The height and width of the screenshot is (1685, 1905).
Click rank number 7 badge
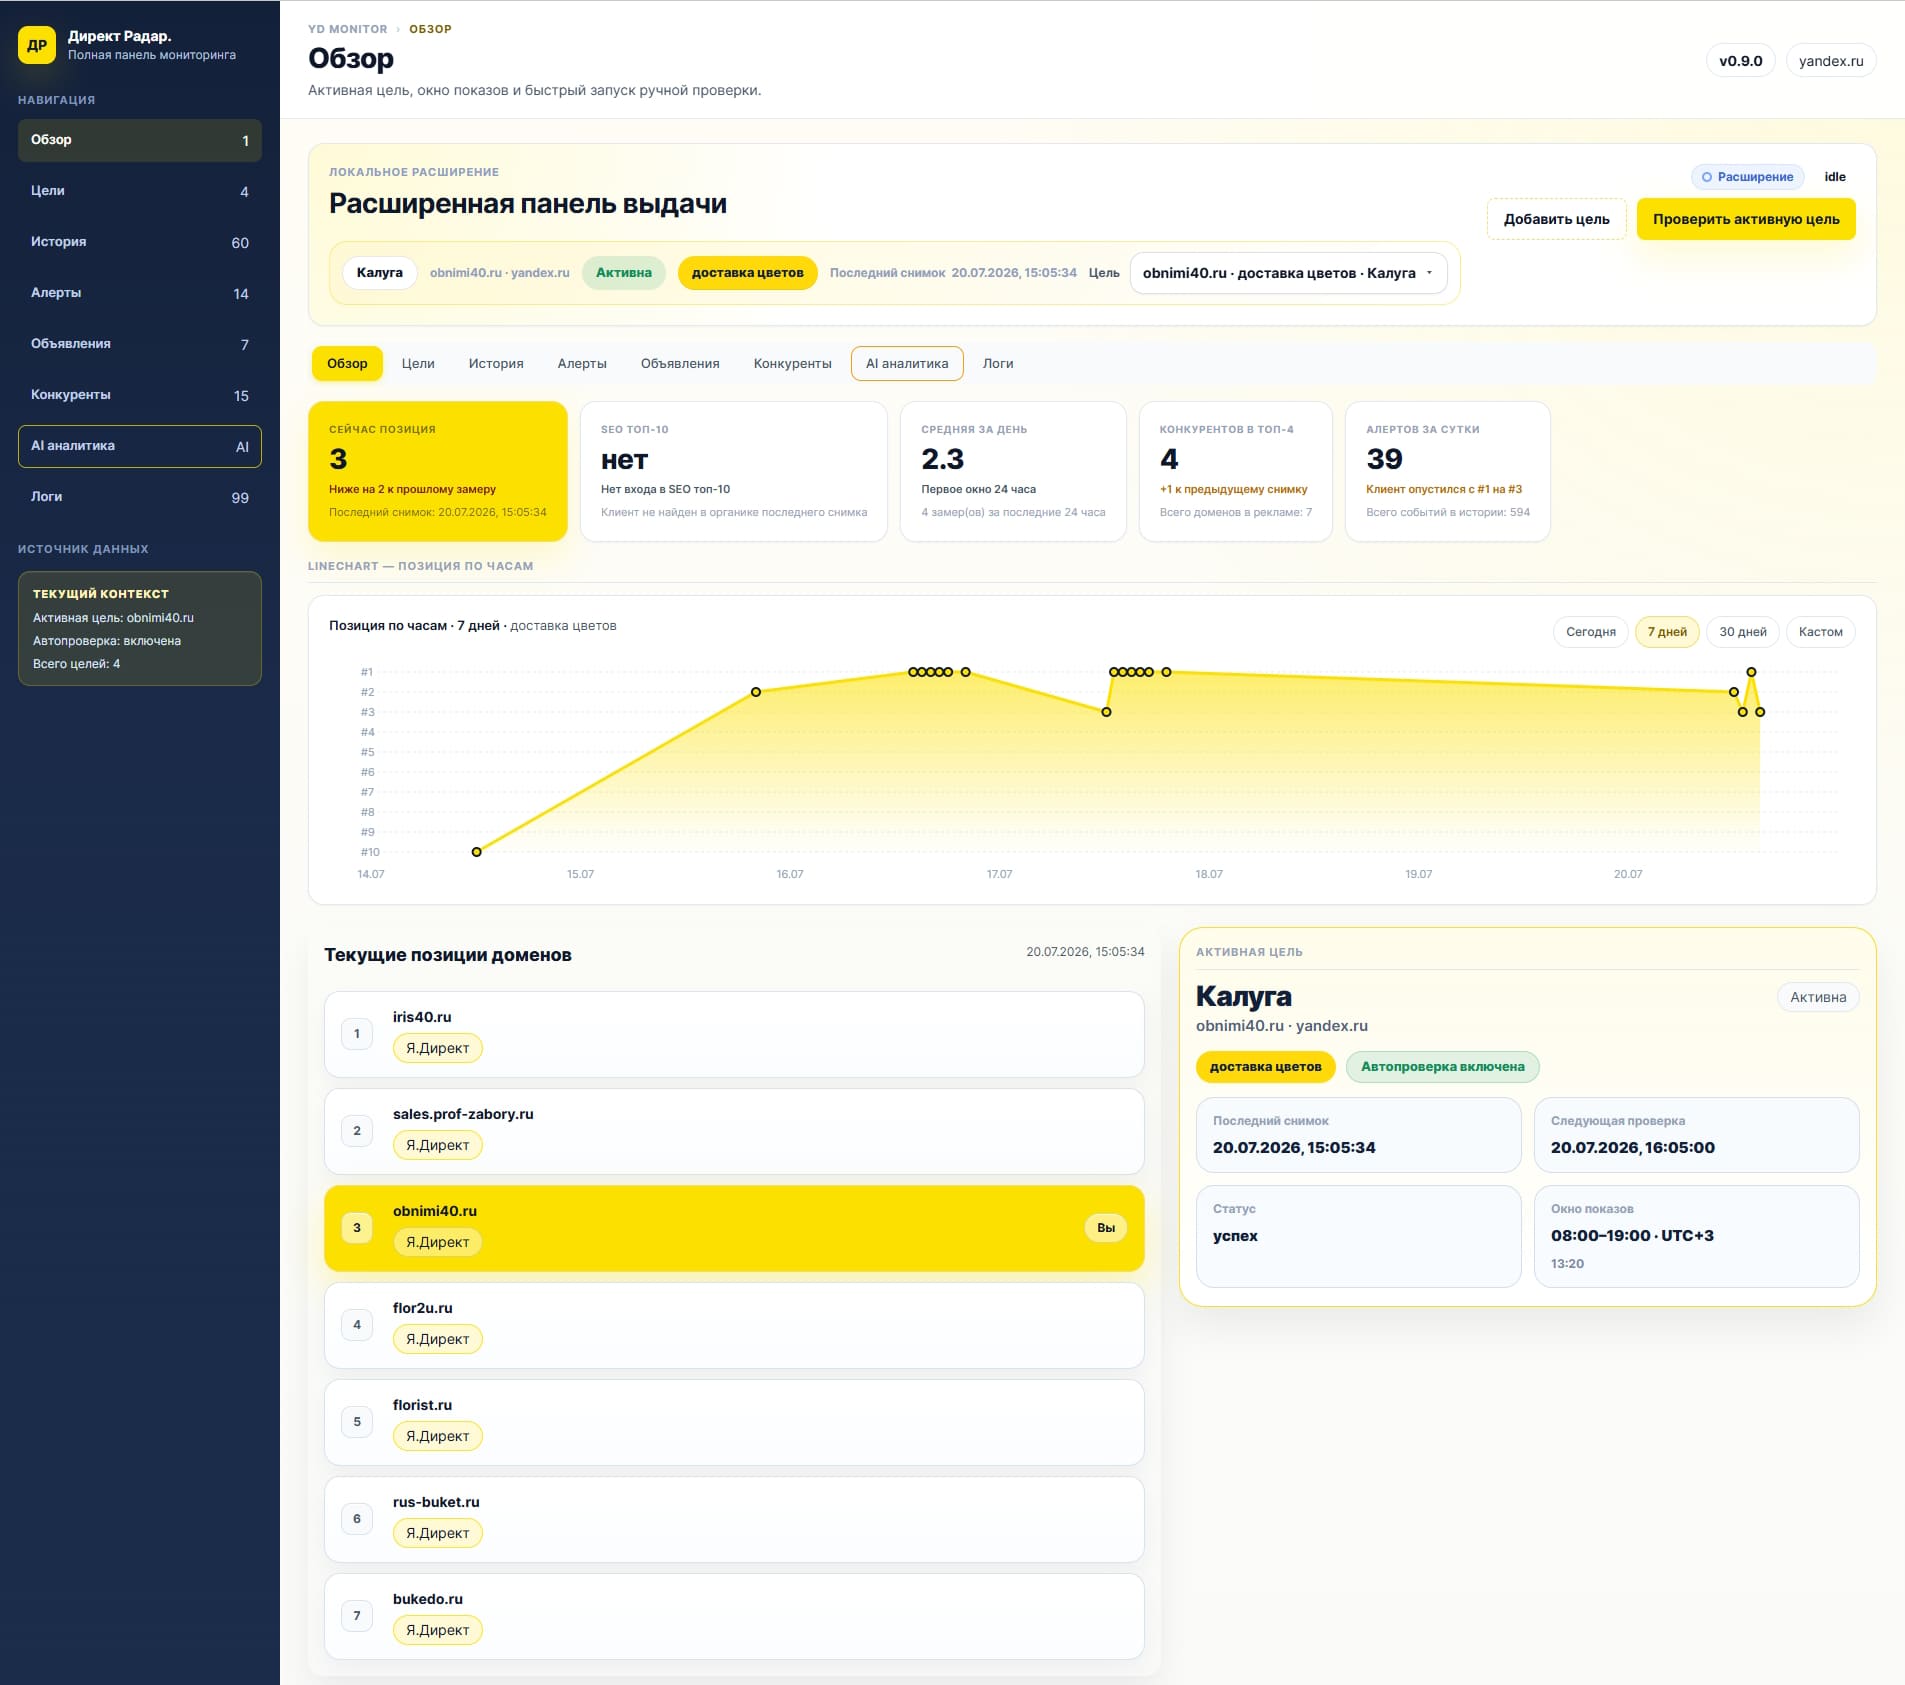point(357,1616)
